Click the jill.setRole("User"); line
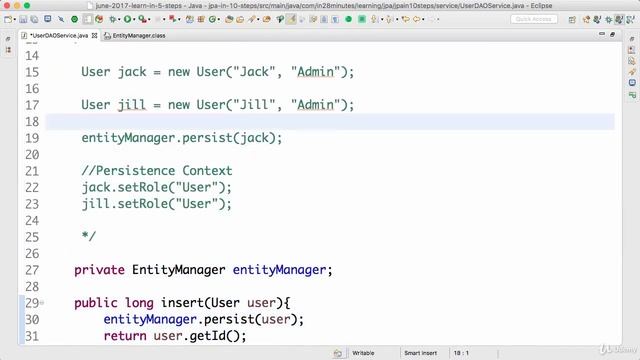 tap(156, 204)
